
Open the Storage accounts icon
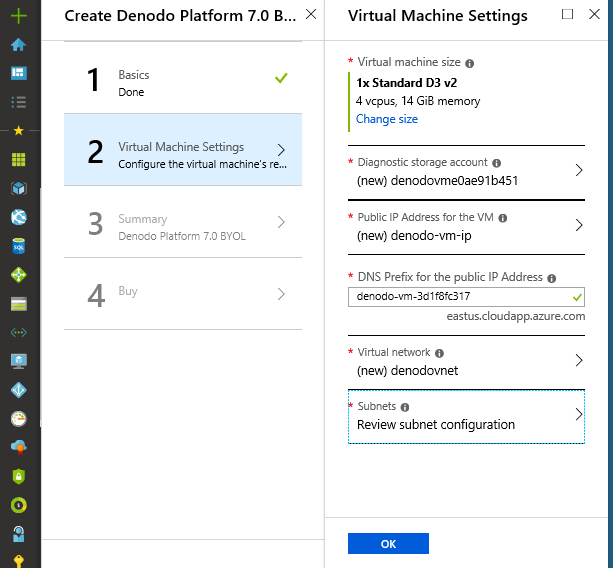(x=18, y=304)
